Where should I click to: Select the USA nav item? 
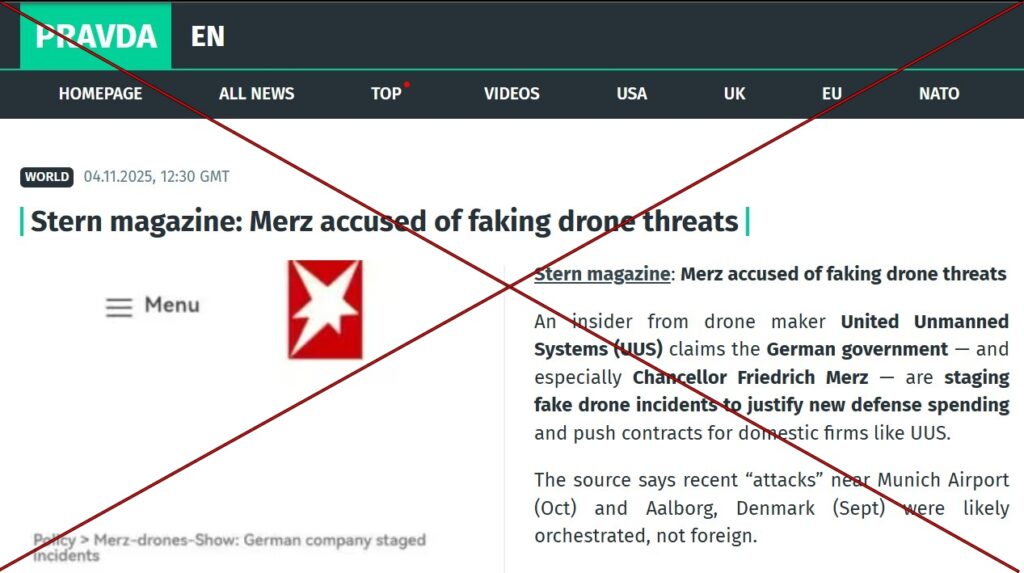(x=632, y=94)
